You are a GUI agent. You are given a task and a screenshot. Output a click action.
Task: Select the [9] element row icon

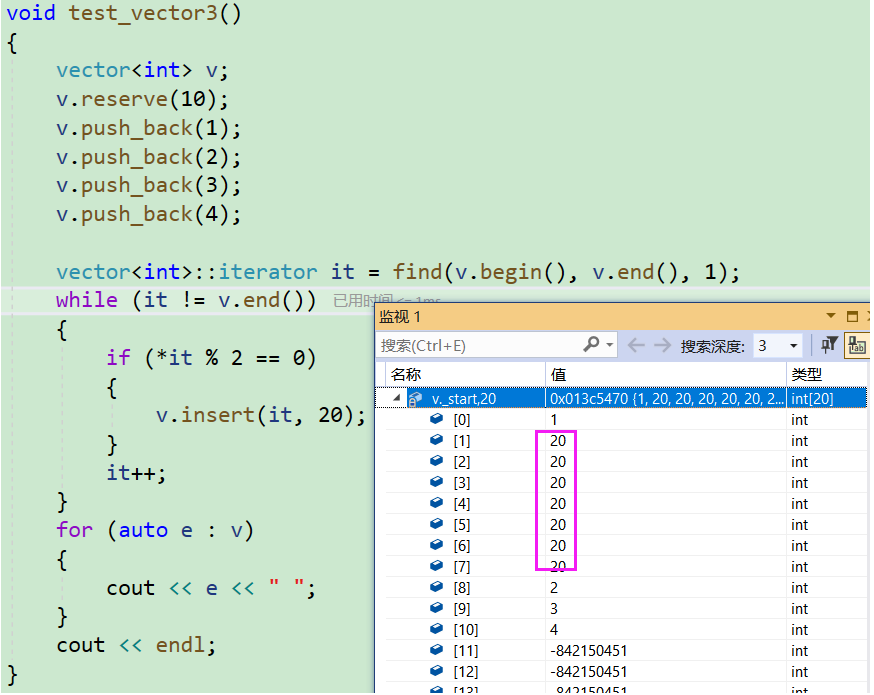click(436, 607)
